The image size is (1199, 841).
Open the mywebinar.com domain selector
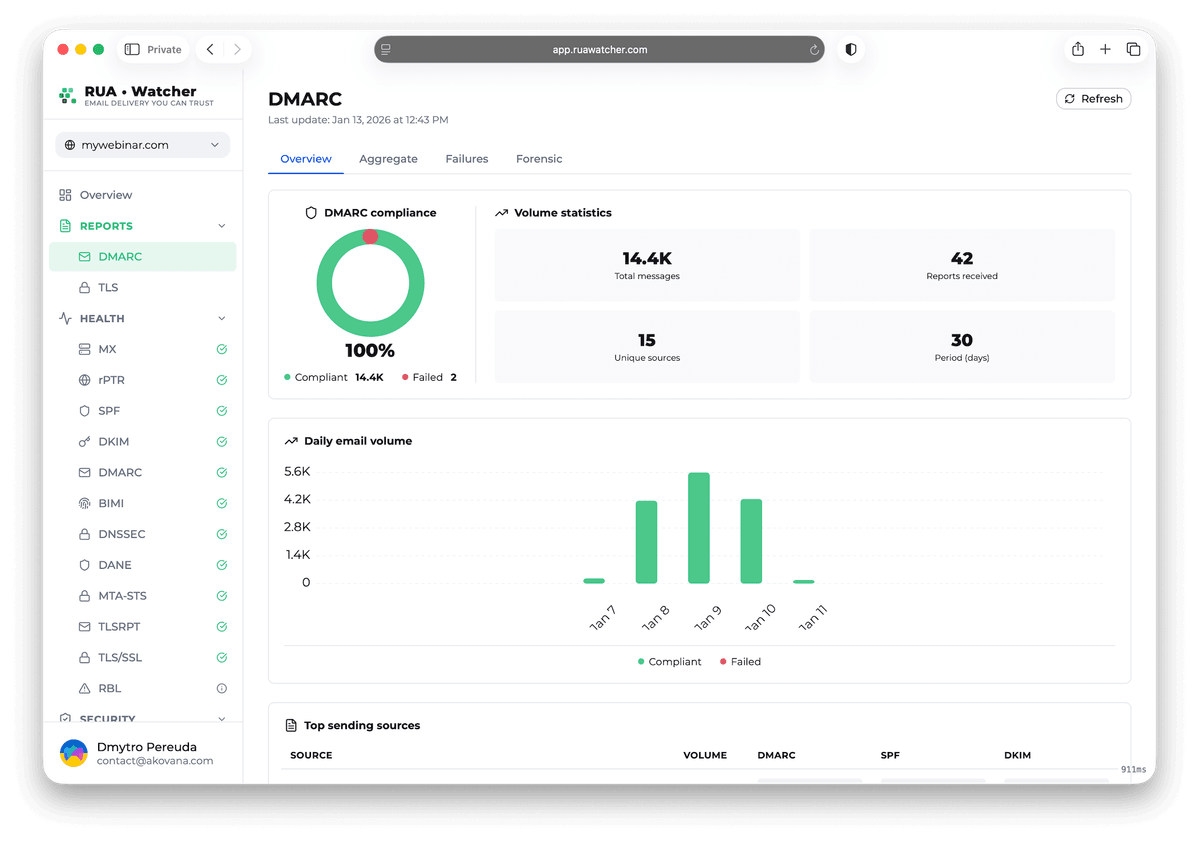click(142, 145)
